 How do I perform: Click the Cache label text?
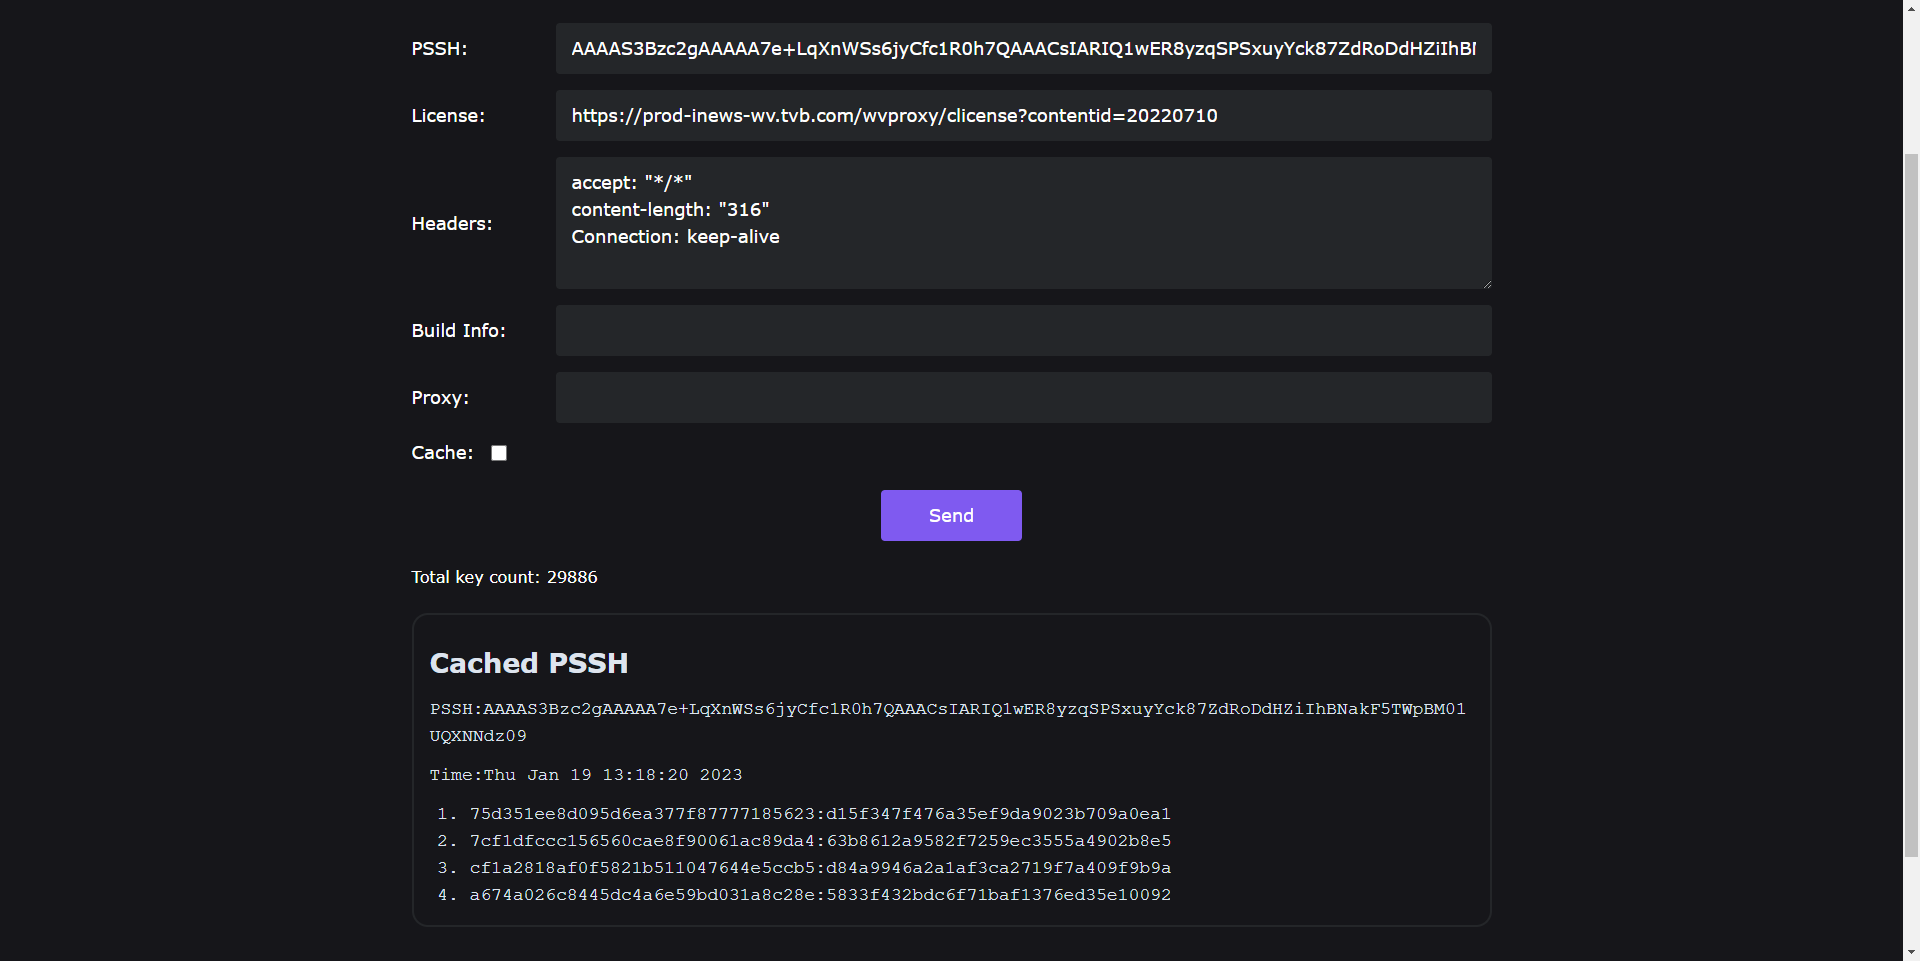(442, 453)
